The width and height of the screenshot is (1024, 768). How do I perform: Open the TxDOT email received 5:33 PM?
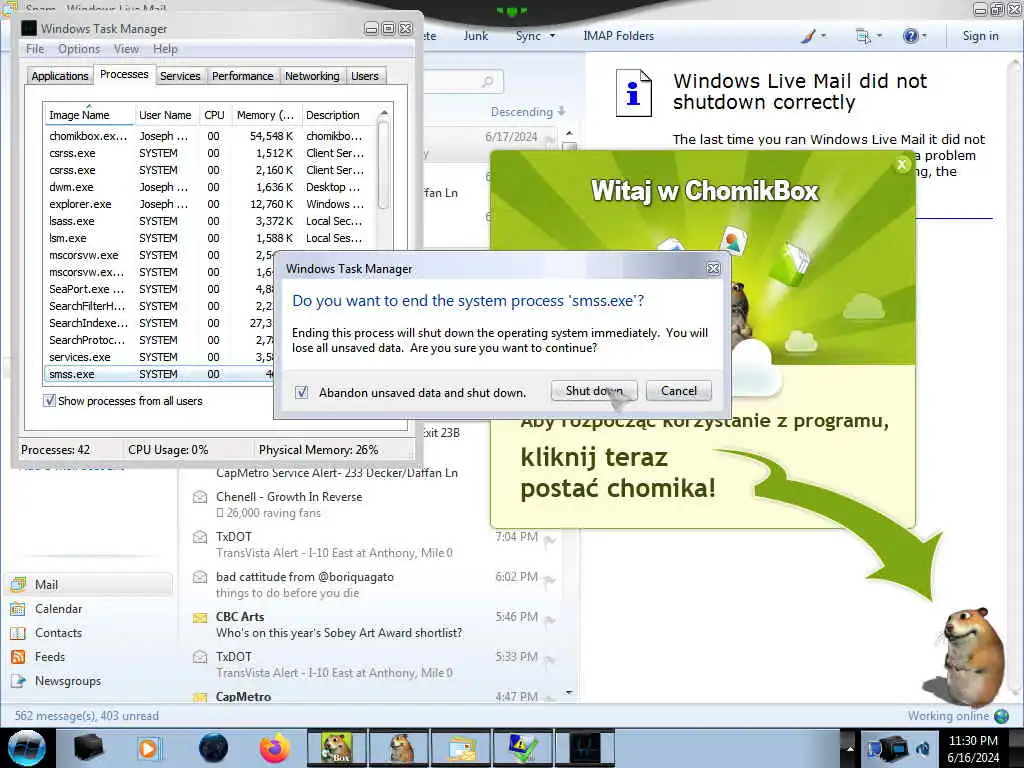[x=372, y=664]
